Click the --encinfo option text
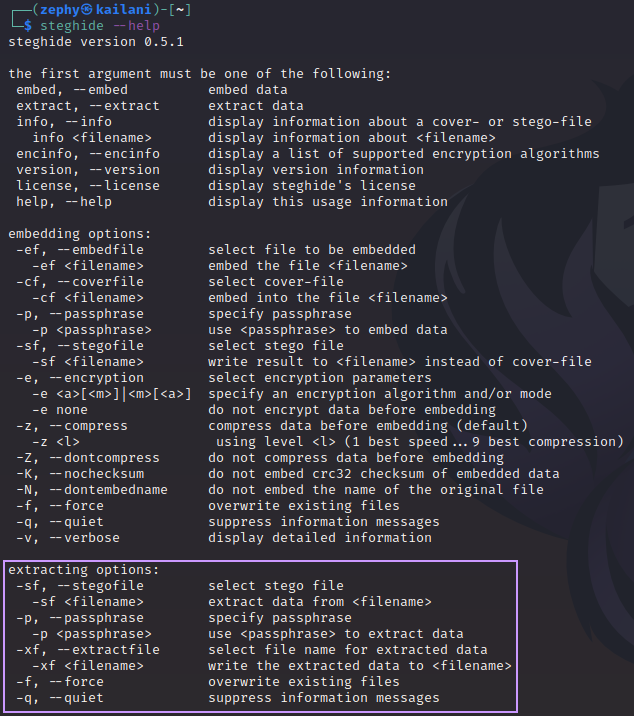The image size is (634, 716). pyautogui.click(x=124, y=153)
